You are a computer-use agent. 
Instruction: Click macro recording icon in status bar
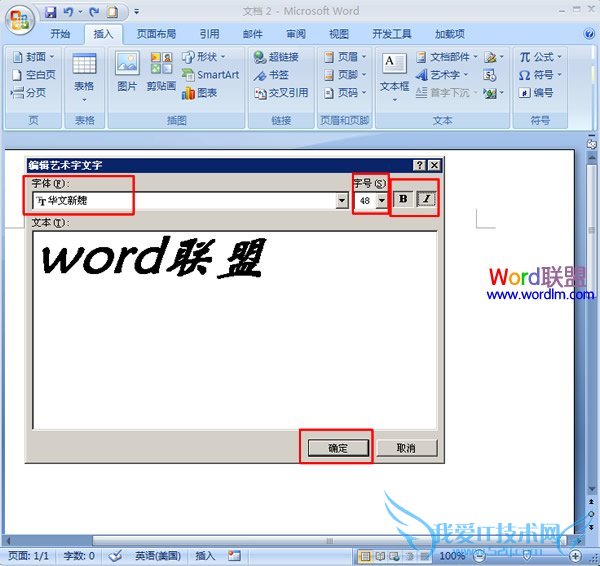tap(234, 555)
